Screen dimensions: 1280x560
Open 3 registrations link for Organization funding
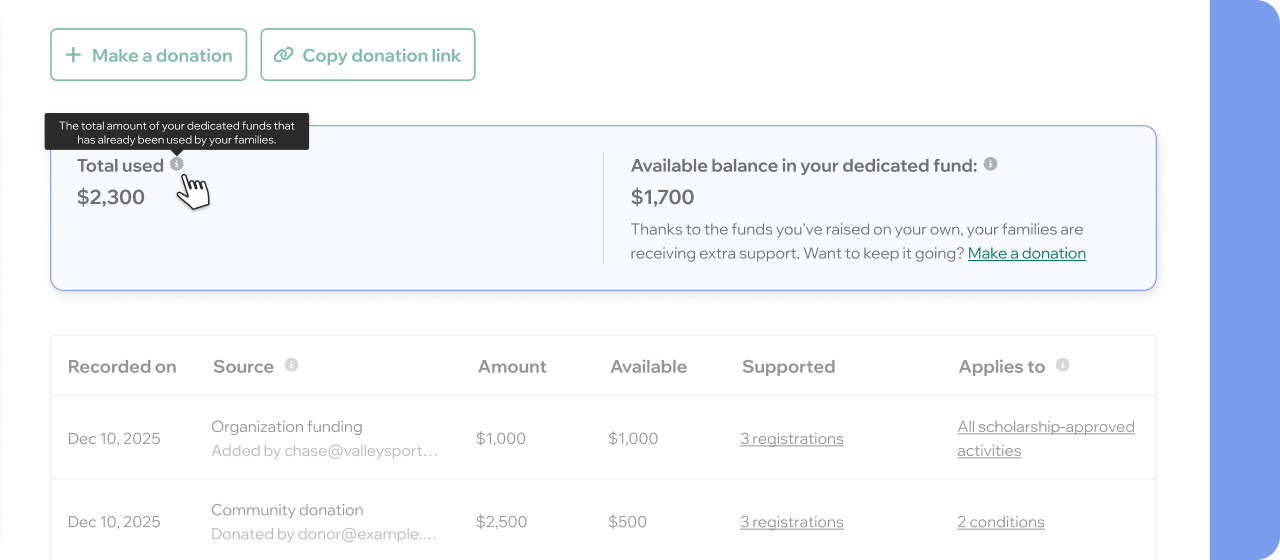[791, 439]
